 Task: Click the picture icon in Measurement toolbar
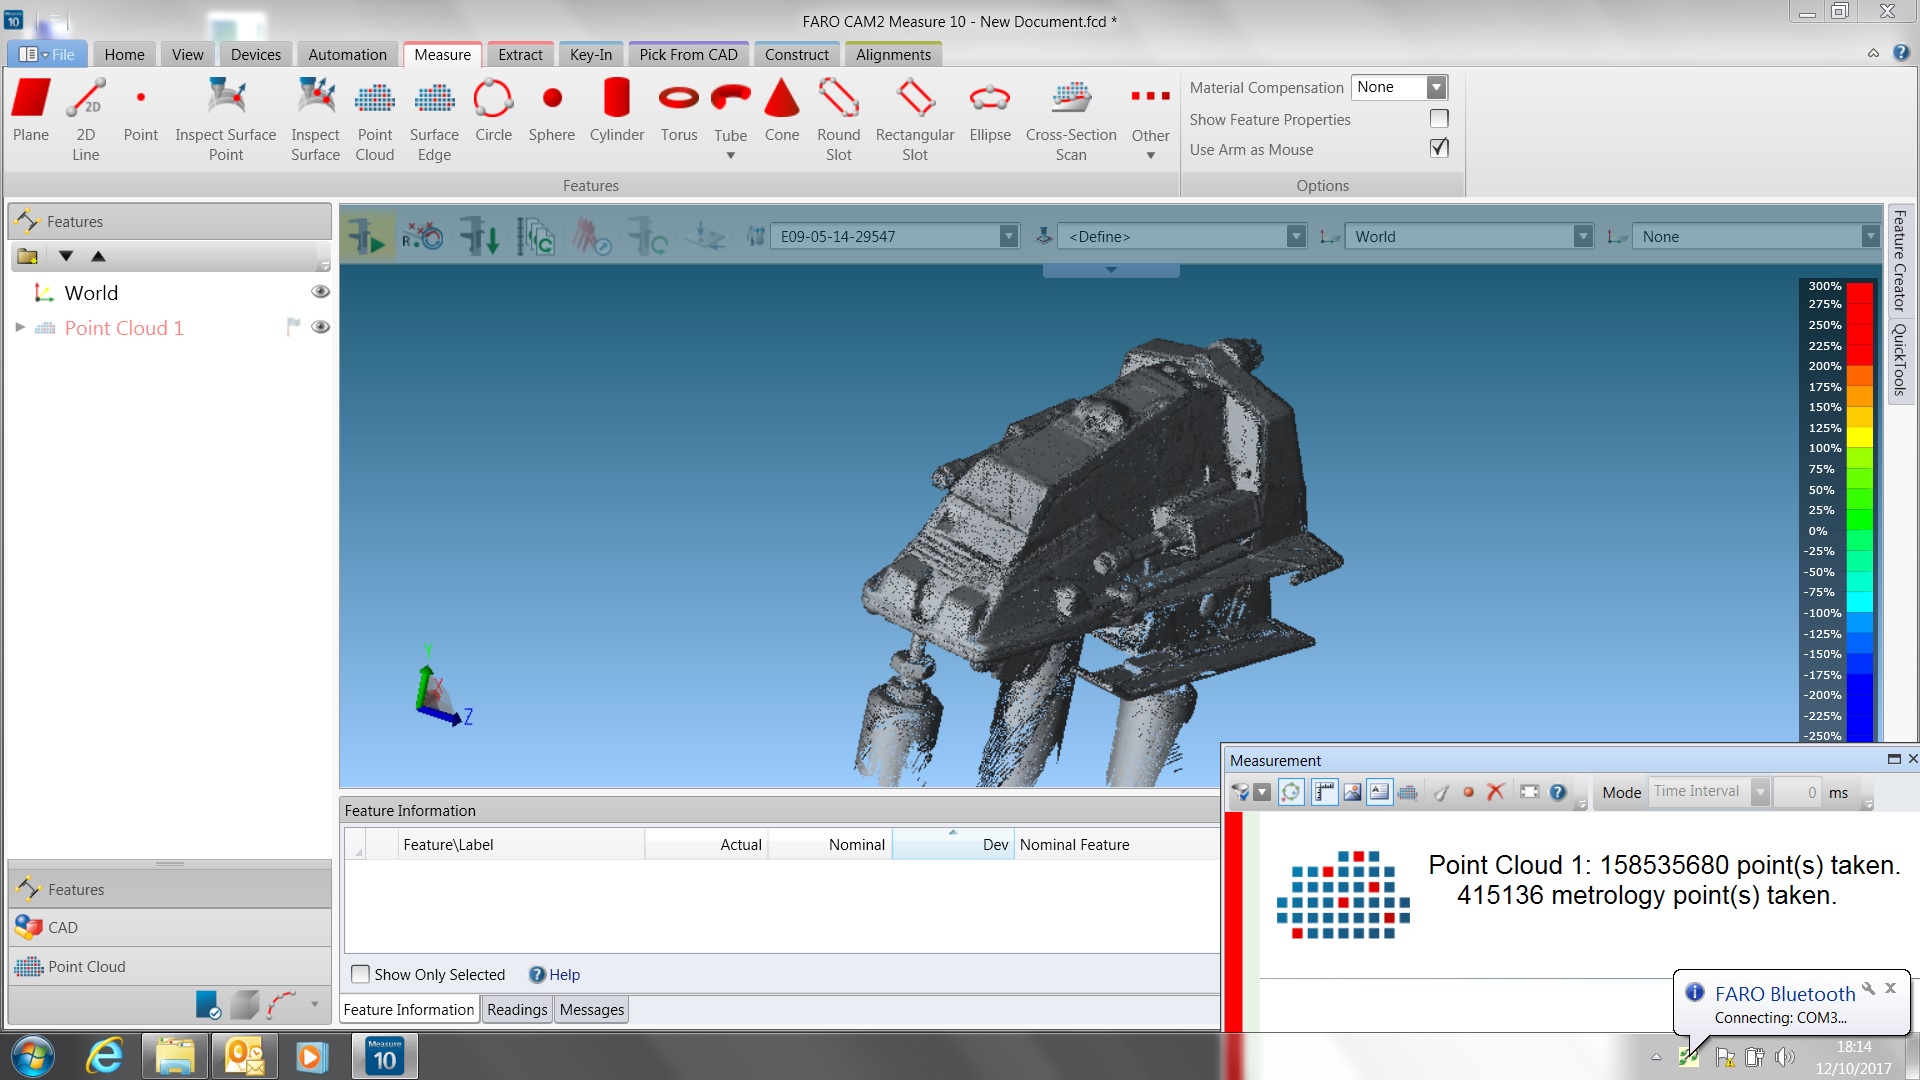[1352, 792]
